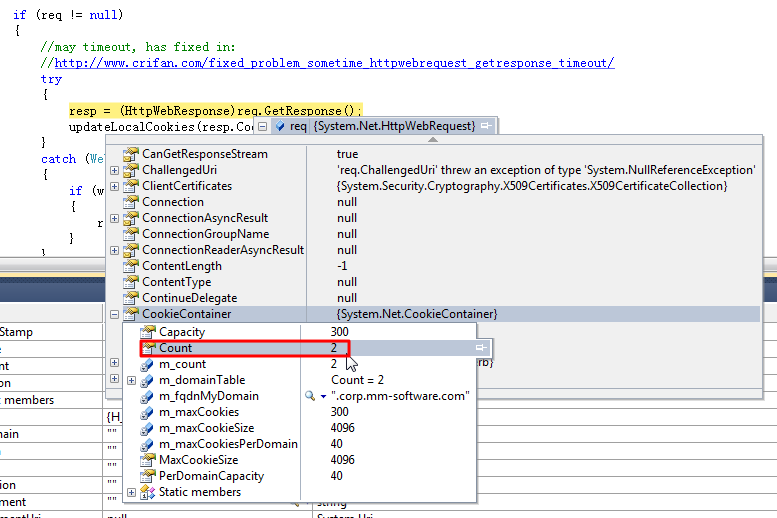The width and height of the screenshot is (777, 518).
Task: Click the ConnectionGroupName property icon
Action: coord(131,234)
